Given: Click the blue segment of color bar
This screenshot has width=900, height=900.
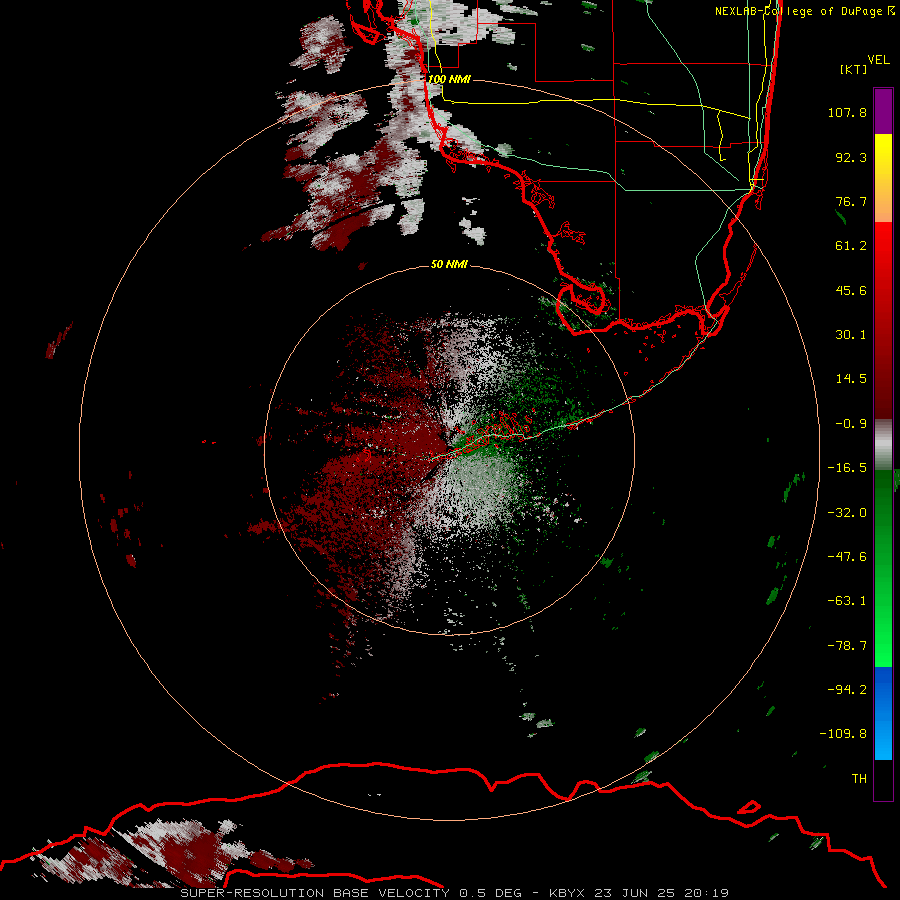Looking at the screenshot, I should (x=883, y=713).
